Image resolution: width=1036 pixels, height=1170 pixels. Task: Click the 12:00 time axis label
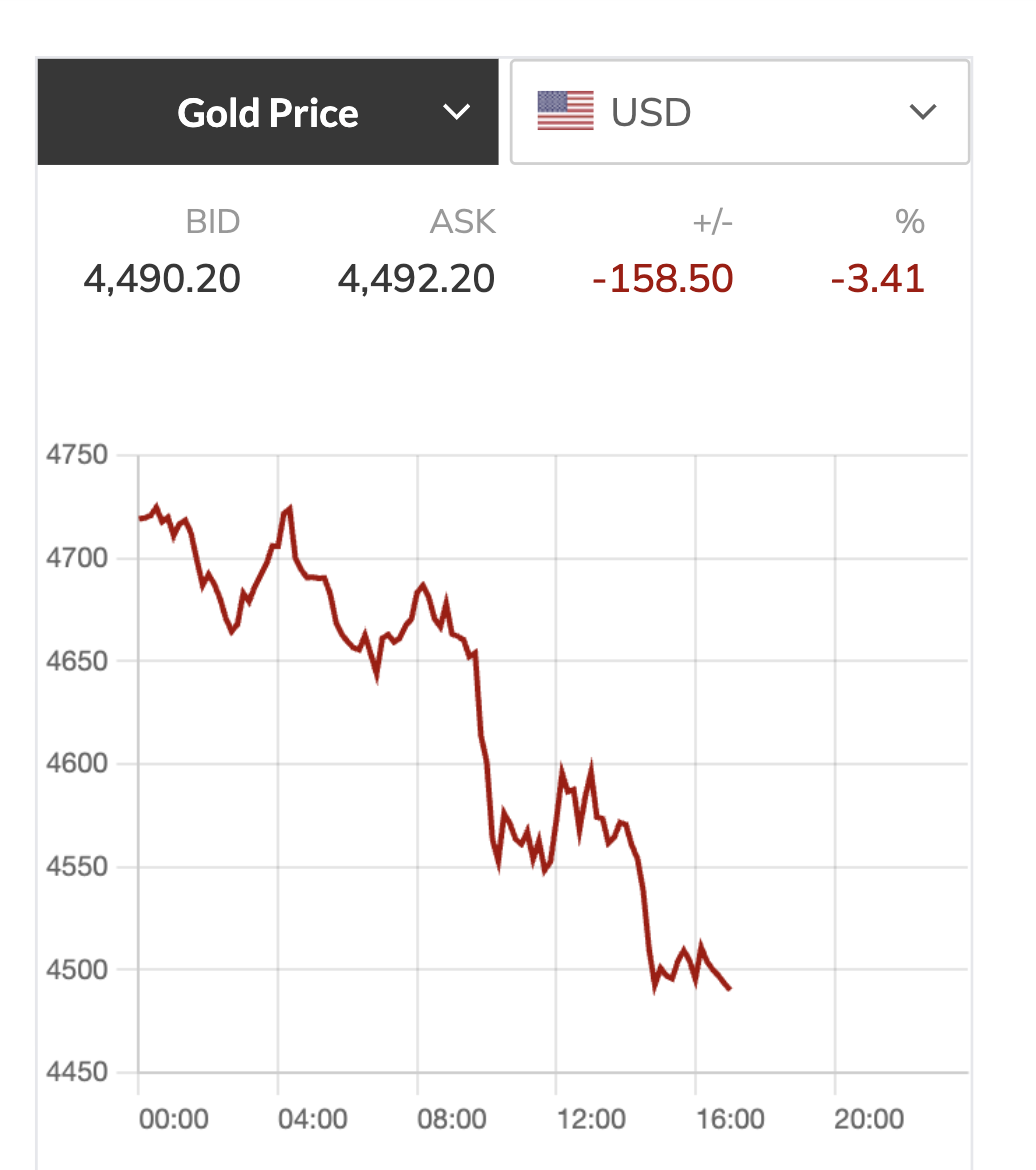tap(591, 1118)
